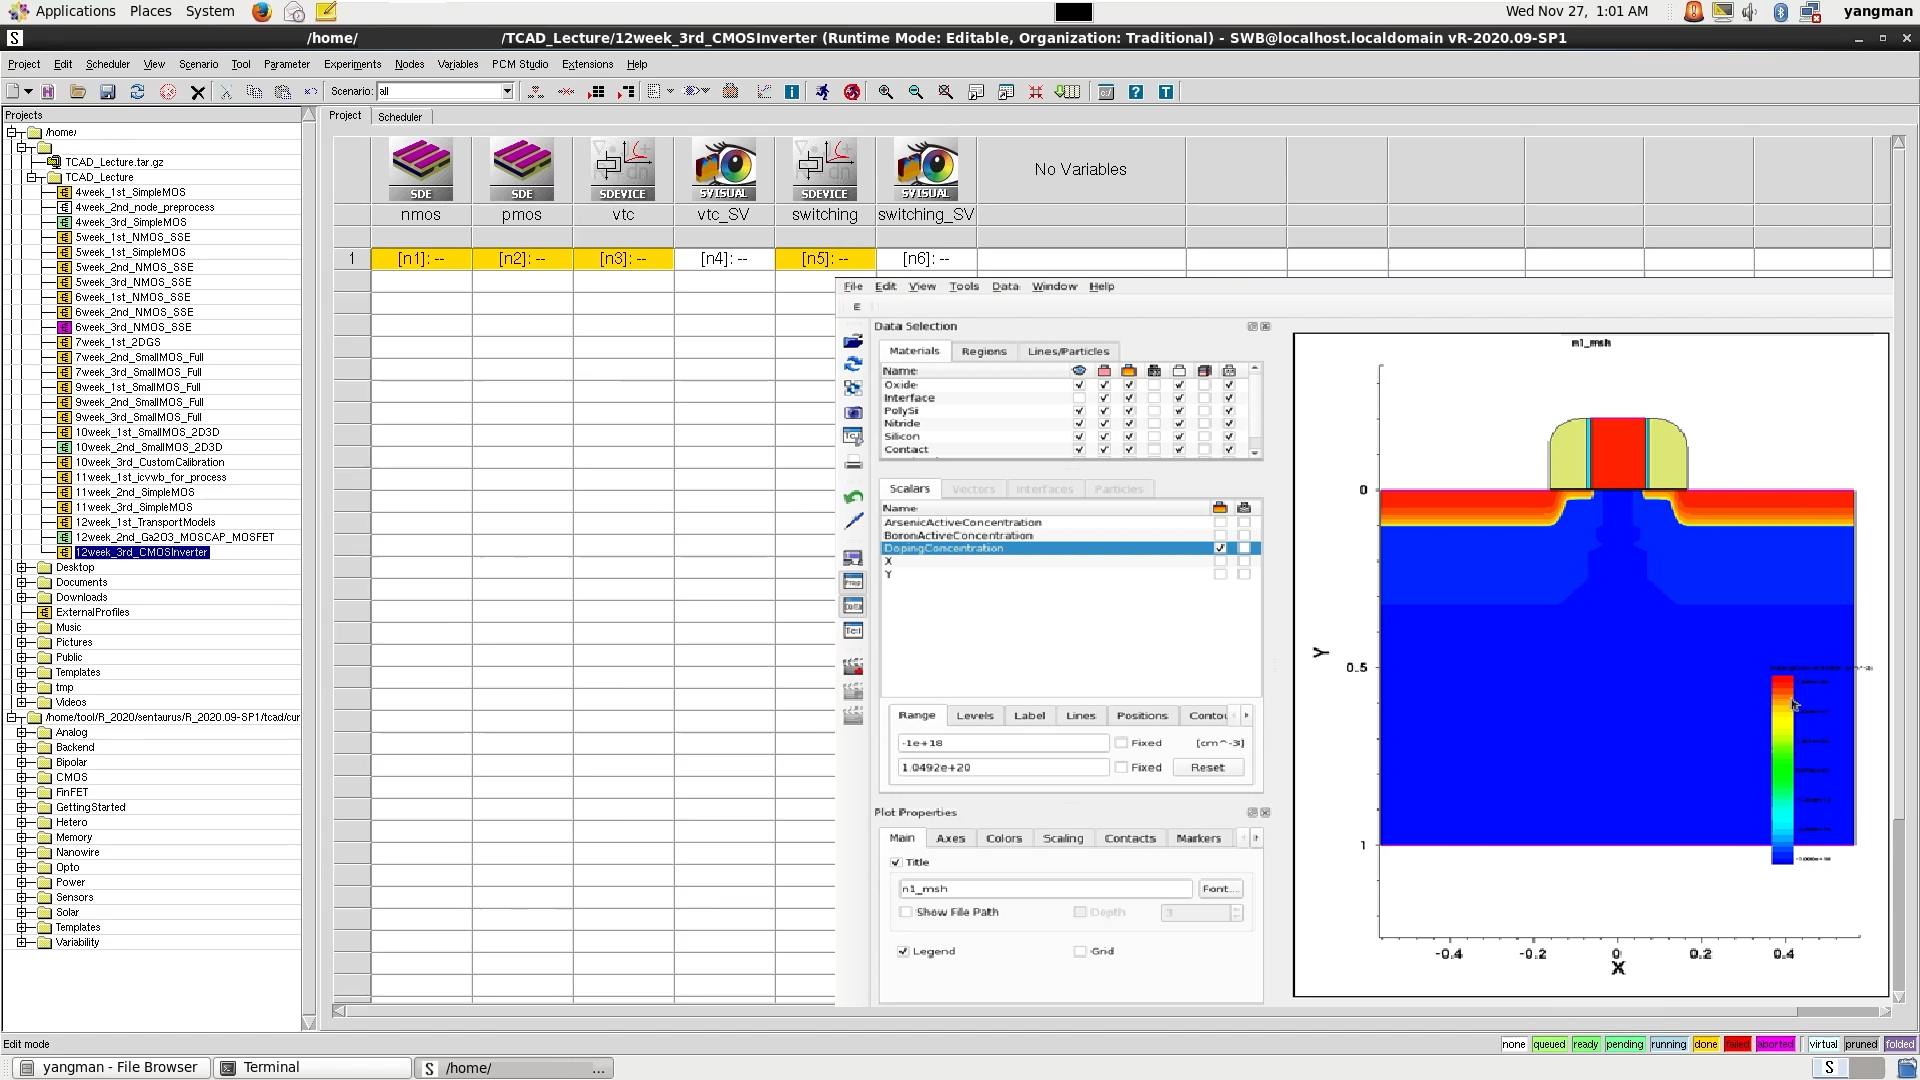Click the save project toolbar icon
This screenshot has width=1920, height=1080.
pos(108,92)
